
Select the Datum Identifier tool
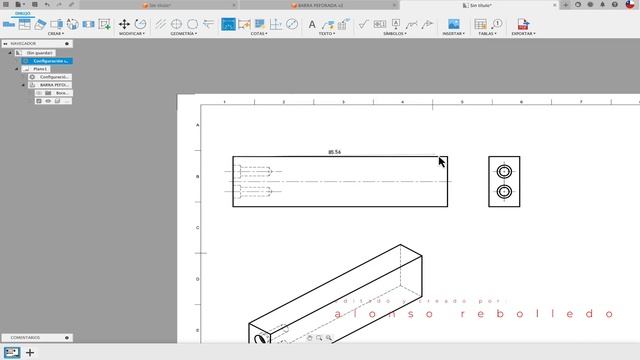(396, 24)
